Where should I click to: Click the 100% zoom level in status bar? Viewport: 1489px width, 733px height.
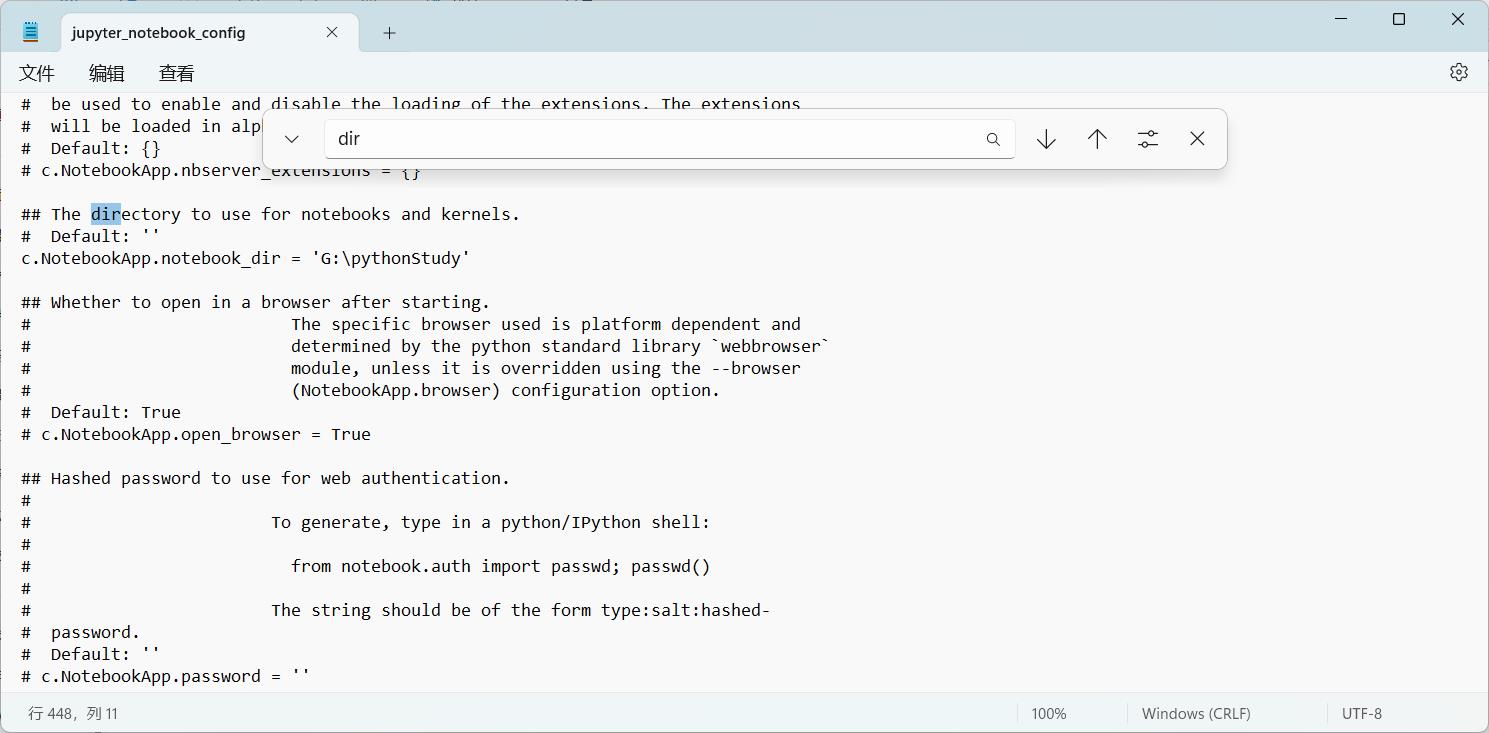point(1048,713)
